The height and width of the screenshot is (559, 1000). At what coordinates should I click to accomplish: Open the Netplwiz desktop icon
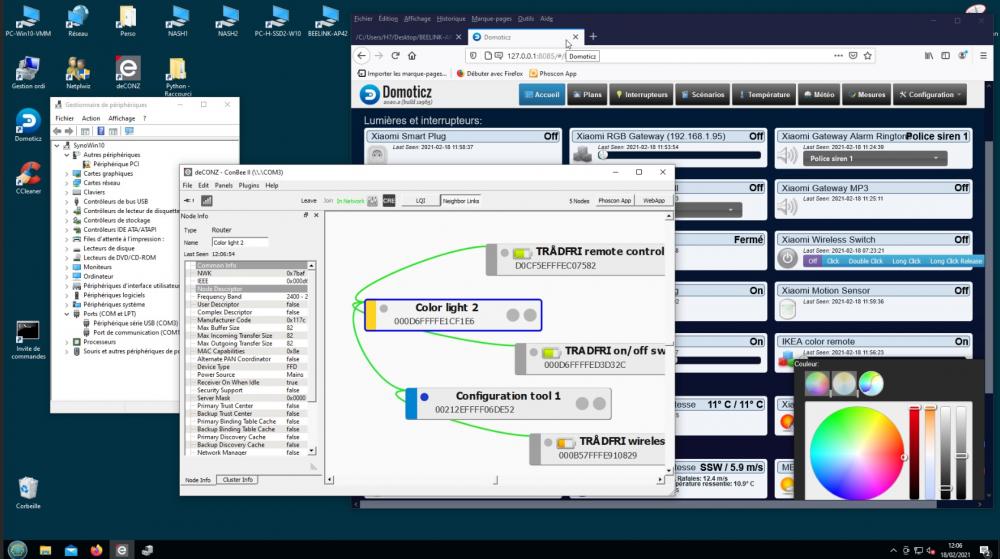78,72
